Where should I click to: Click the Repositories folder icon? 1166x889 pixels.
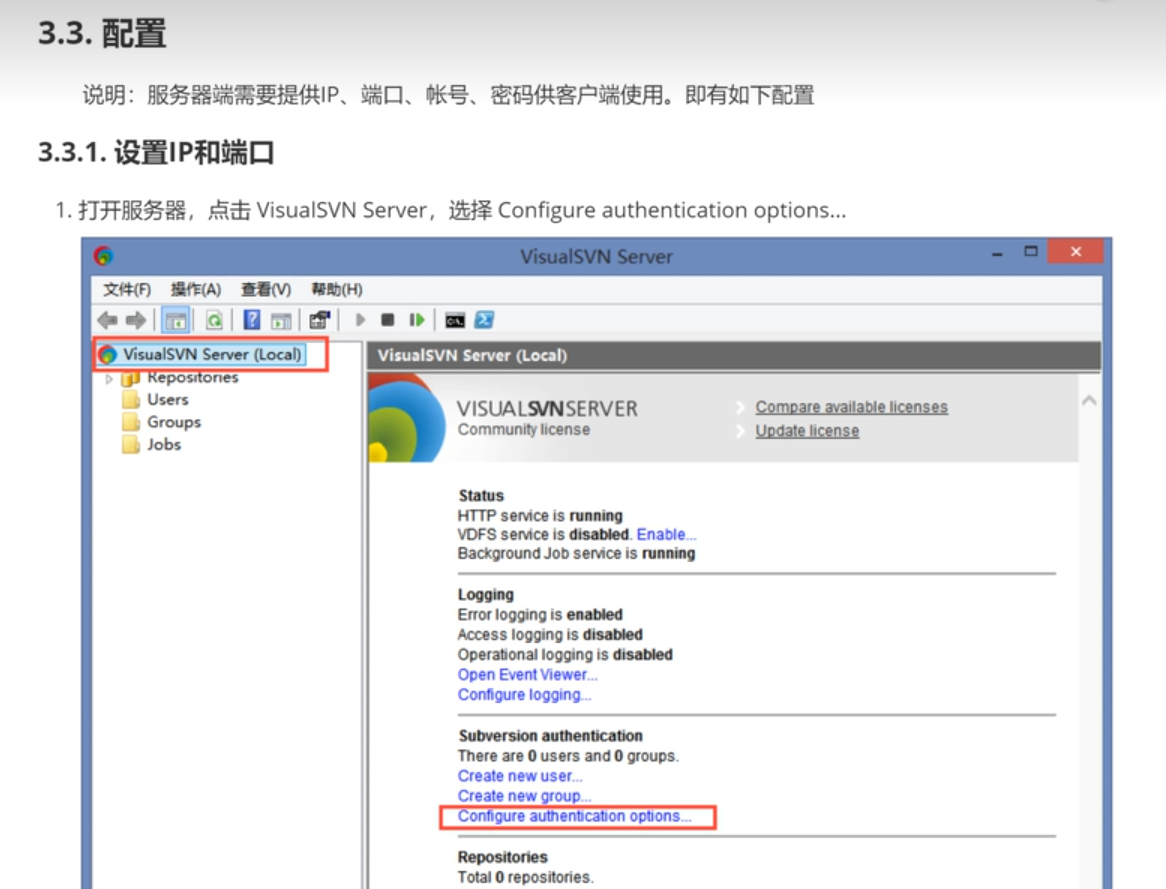tap(131, 378)
